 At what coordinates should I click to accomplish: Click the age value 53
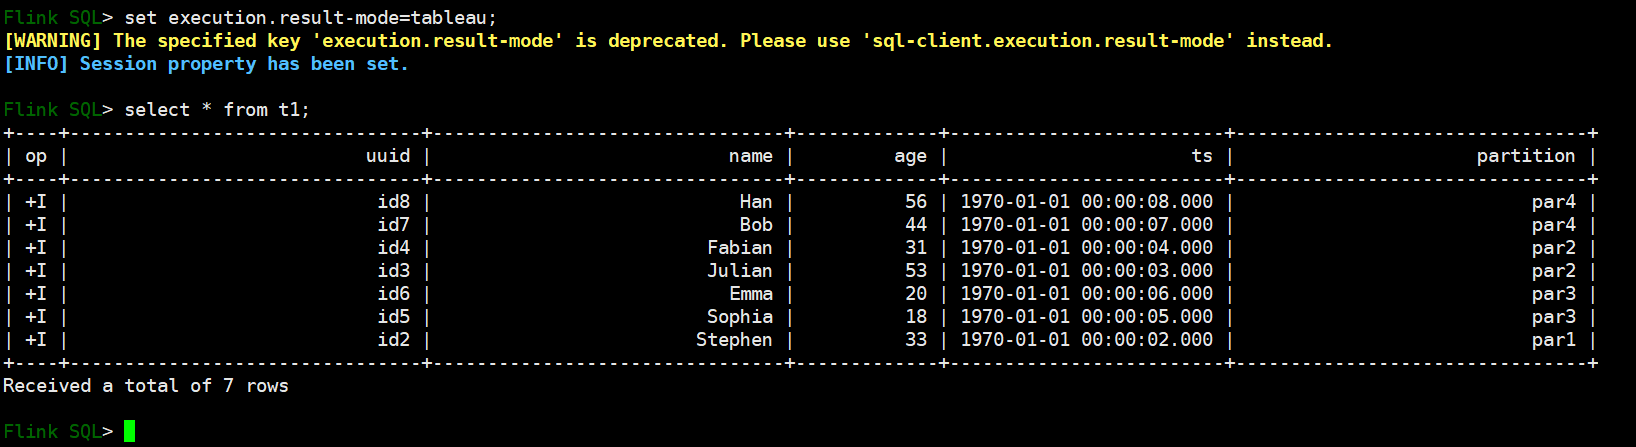click(x=916, y=271)
